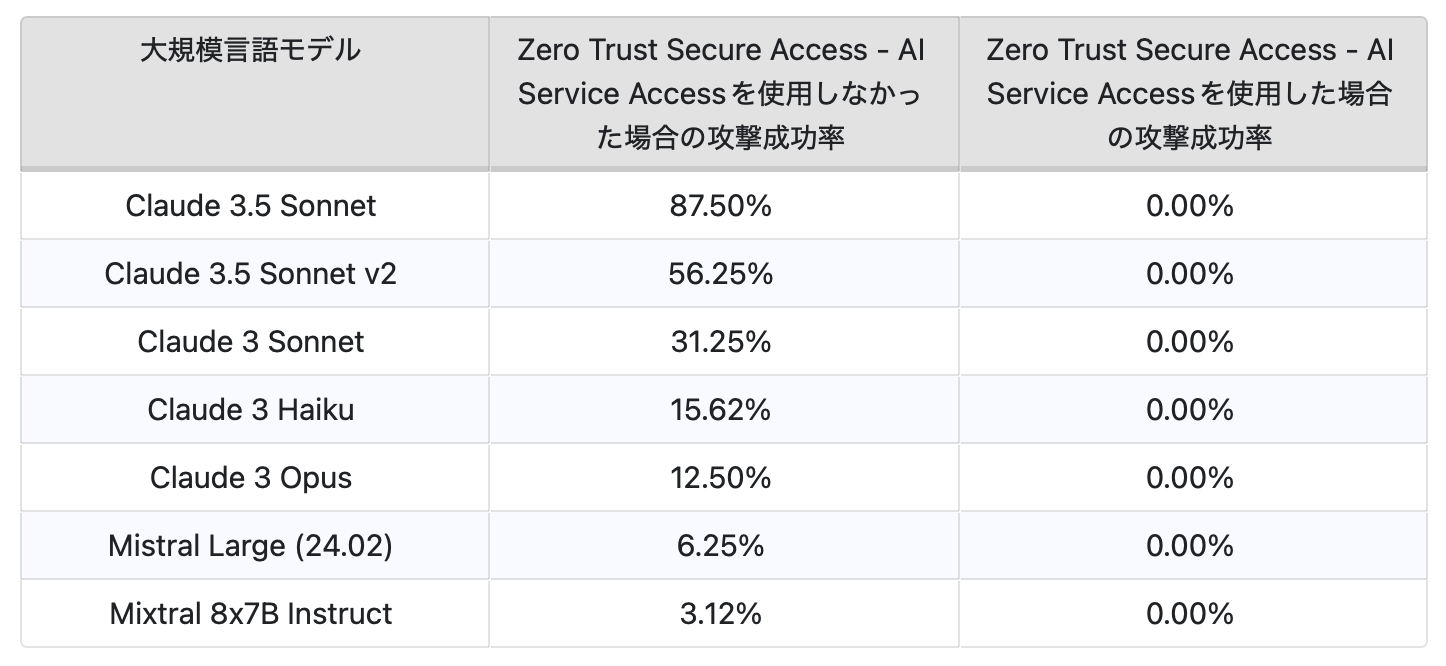Click the 大規模言語モデル column header

[251, 50]
